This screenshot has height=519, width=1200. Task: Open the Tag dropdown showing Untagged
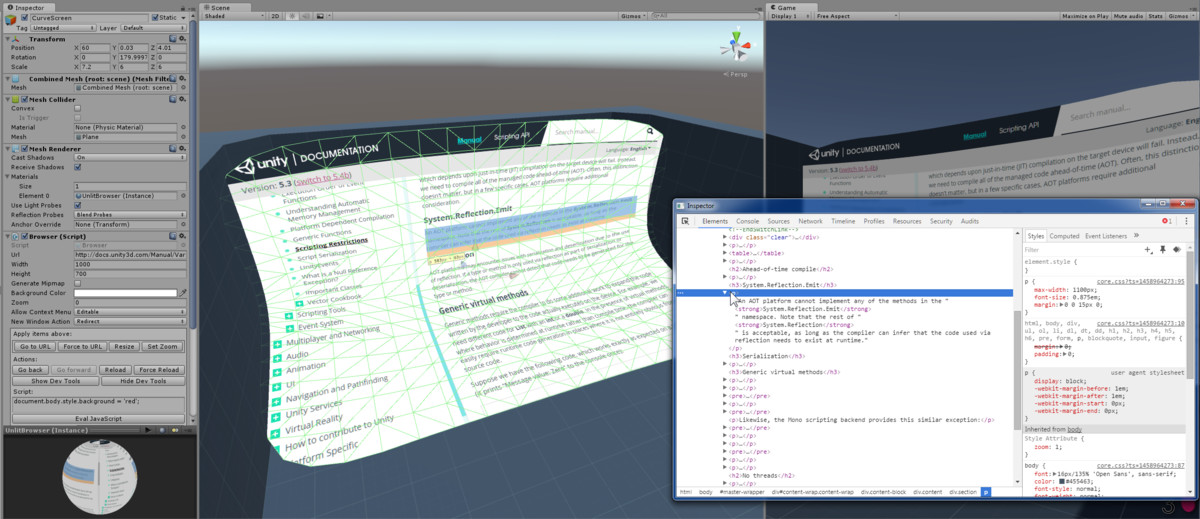pos(62,28)
